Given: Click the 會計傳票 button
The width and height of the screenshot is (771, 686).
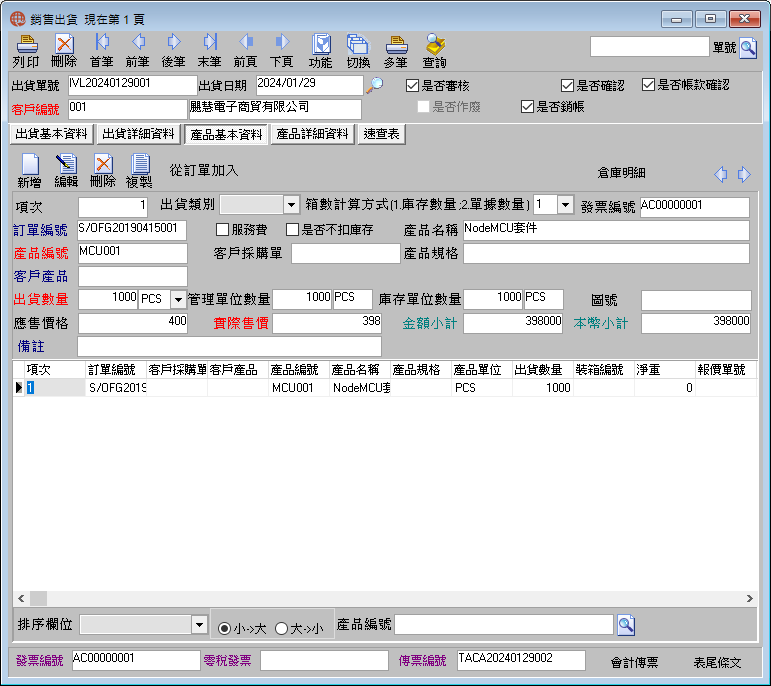Looking at the screenshot, I should 634,662.
